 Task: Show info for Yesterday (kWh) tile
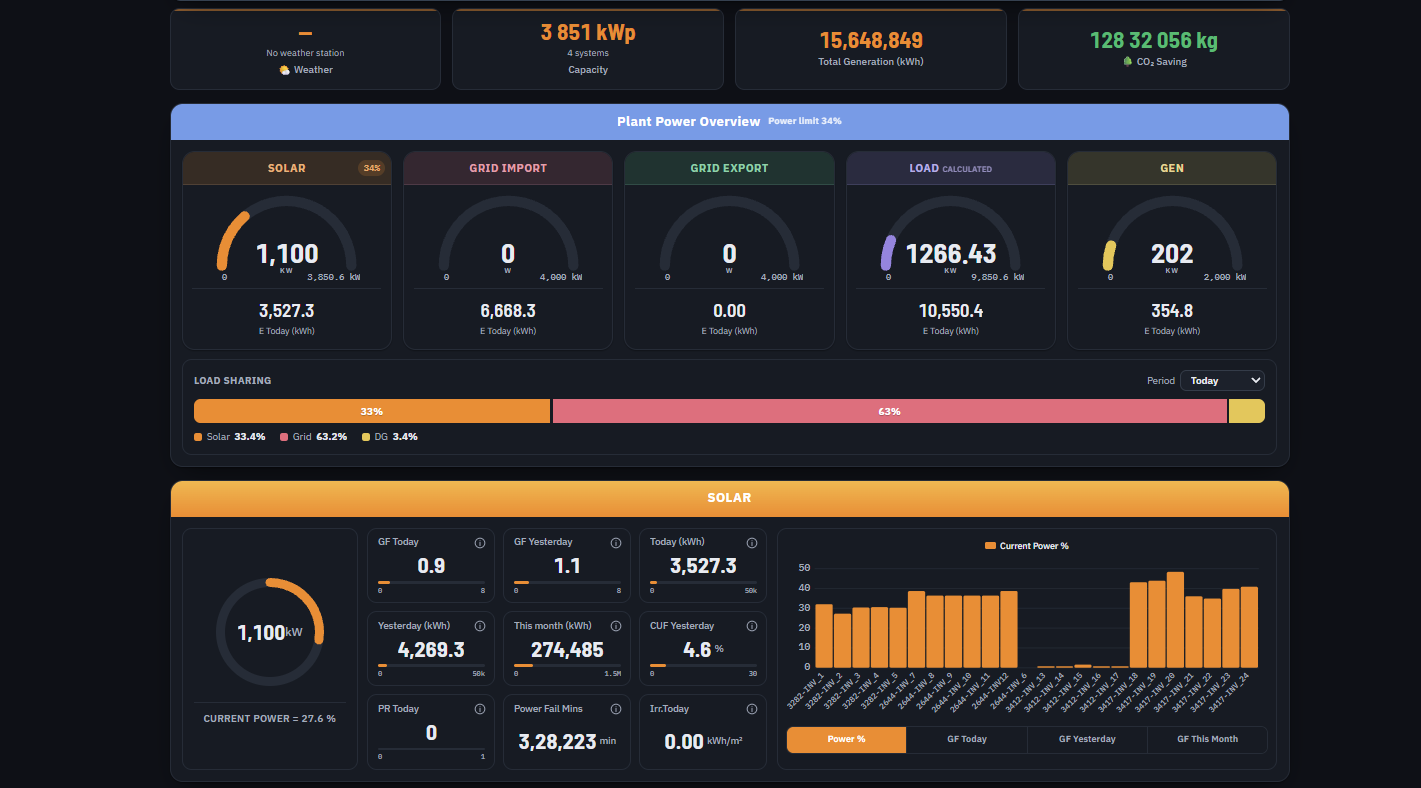point(479,626)
